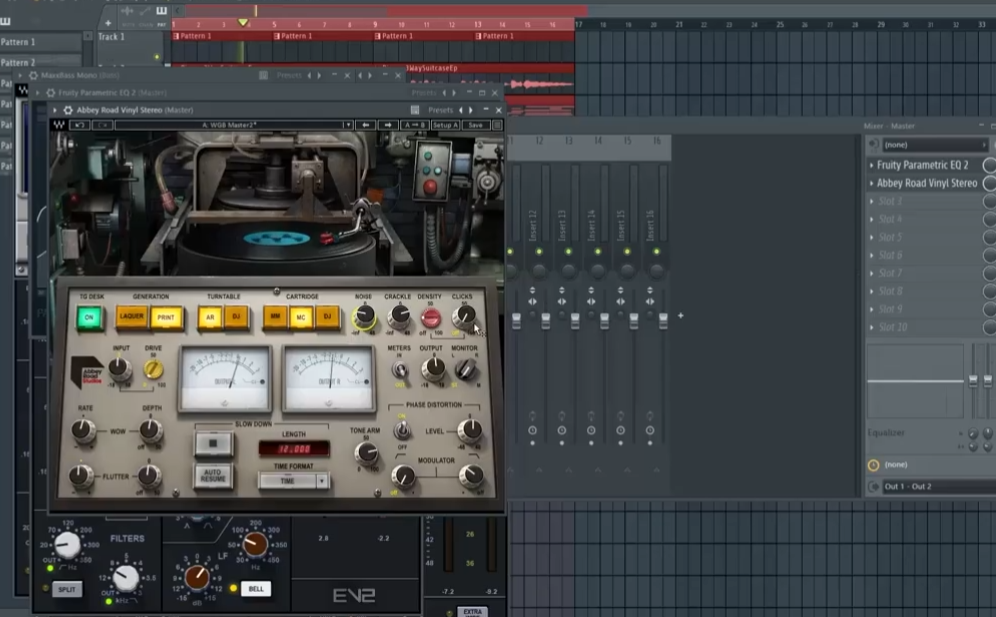Copy setup A to B
This screenshot has width=996, height=617.
[415, 125]
